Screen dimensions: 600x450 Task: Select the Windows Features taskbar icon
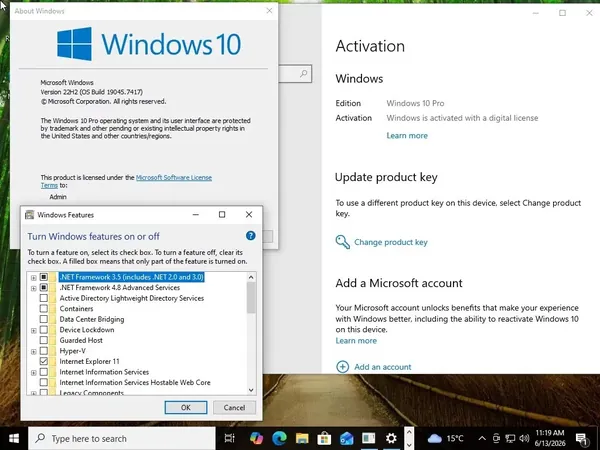[369, 438]
